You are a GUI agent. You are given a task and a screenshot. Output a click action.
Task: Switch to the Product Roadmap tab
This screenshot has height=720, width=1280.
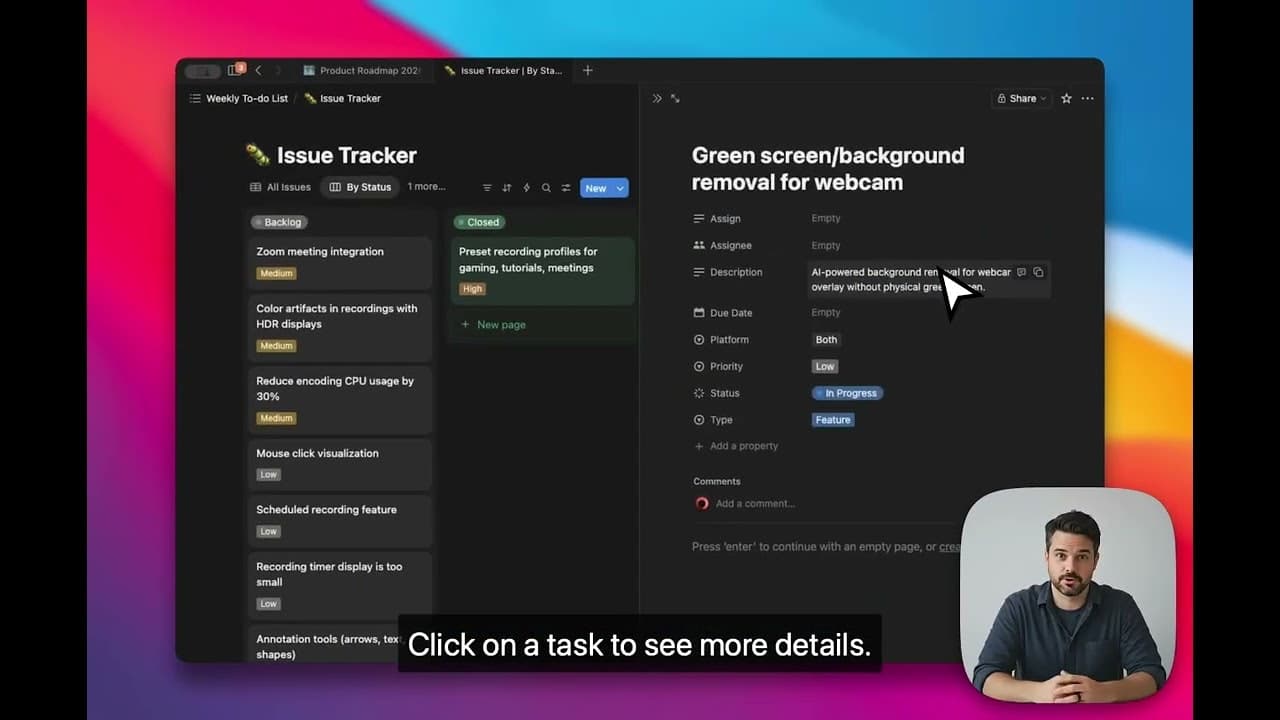(363, 70)
